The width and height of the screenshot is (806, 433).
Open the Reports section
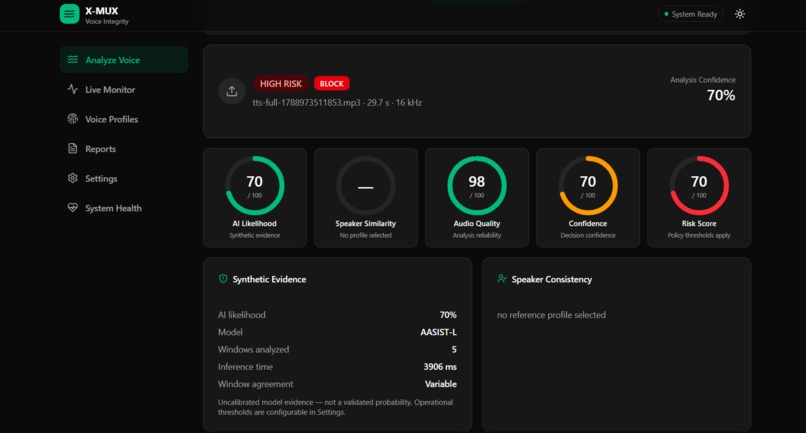(124, 149)
